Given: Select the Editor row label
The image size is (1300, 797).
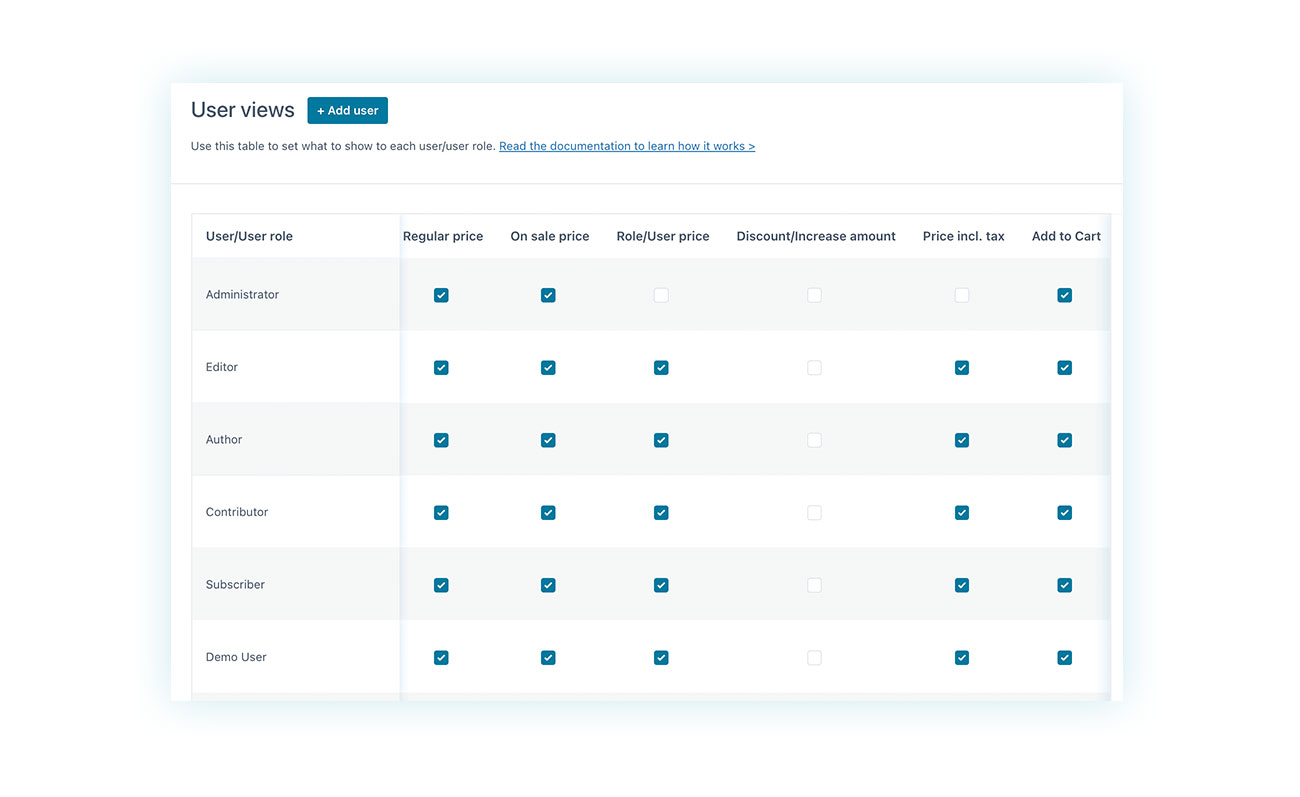Looking at the screenshot, I should coord(222,367).
